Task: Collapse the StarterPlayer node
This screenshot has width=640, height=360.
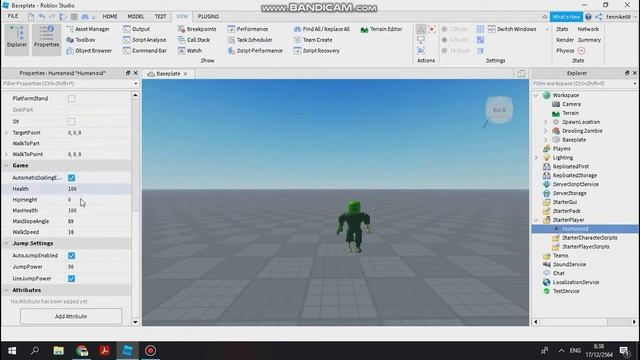Action: coord(536,220)
